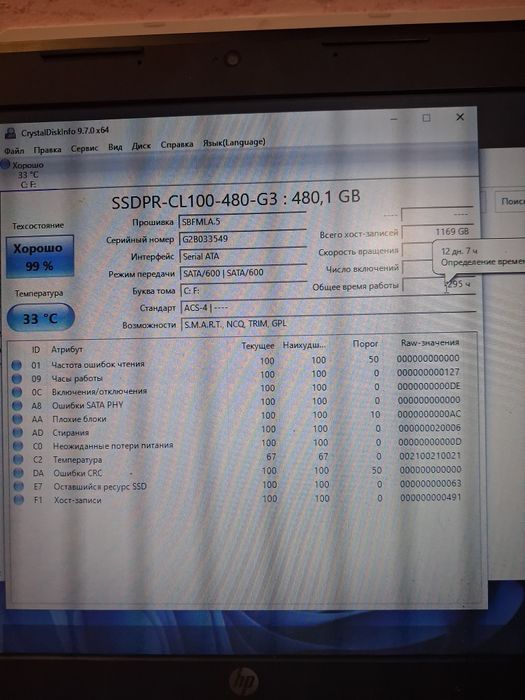
Task: Select the Часы работы row
Action: [238, 375]
